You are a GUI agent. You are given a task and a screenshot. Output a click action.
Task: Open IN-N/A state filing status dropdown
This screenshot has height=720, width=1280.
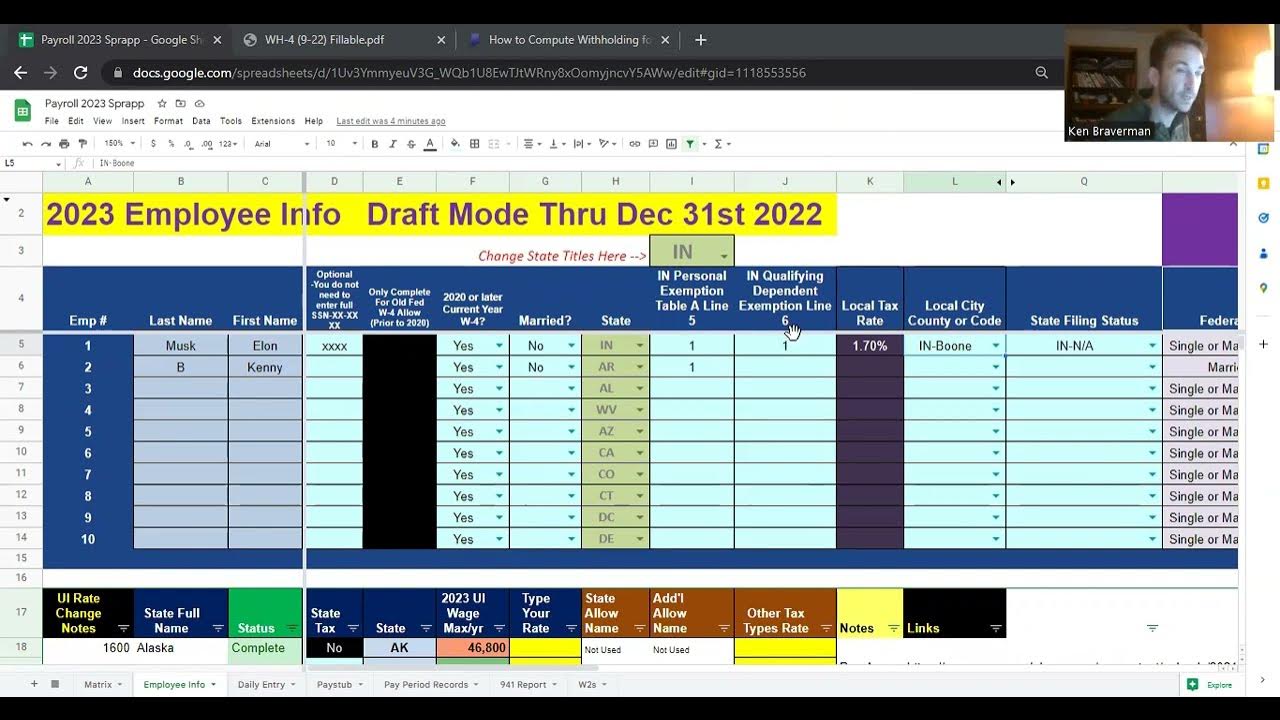point(1152,346)
